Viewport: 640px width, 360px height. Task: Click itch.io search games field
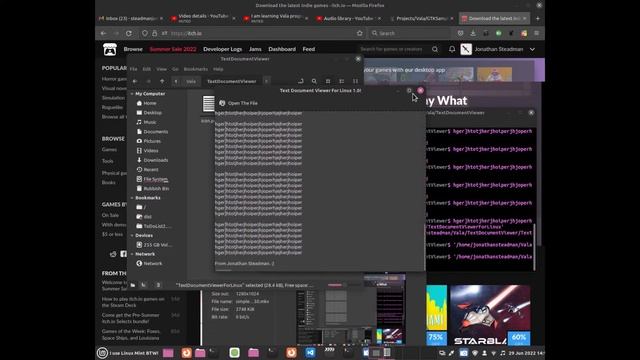pyautogui.click(x=394, y=49)
